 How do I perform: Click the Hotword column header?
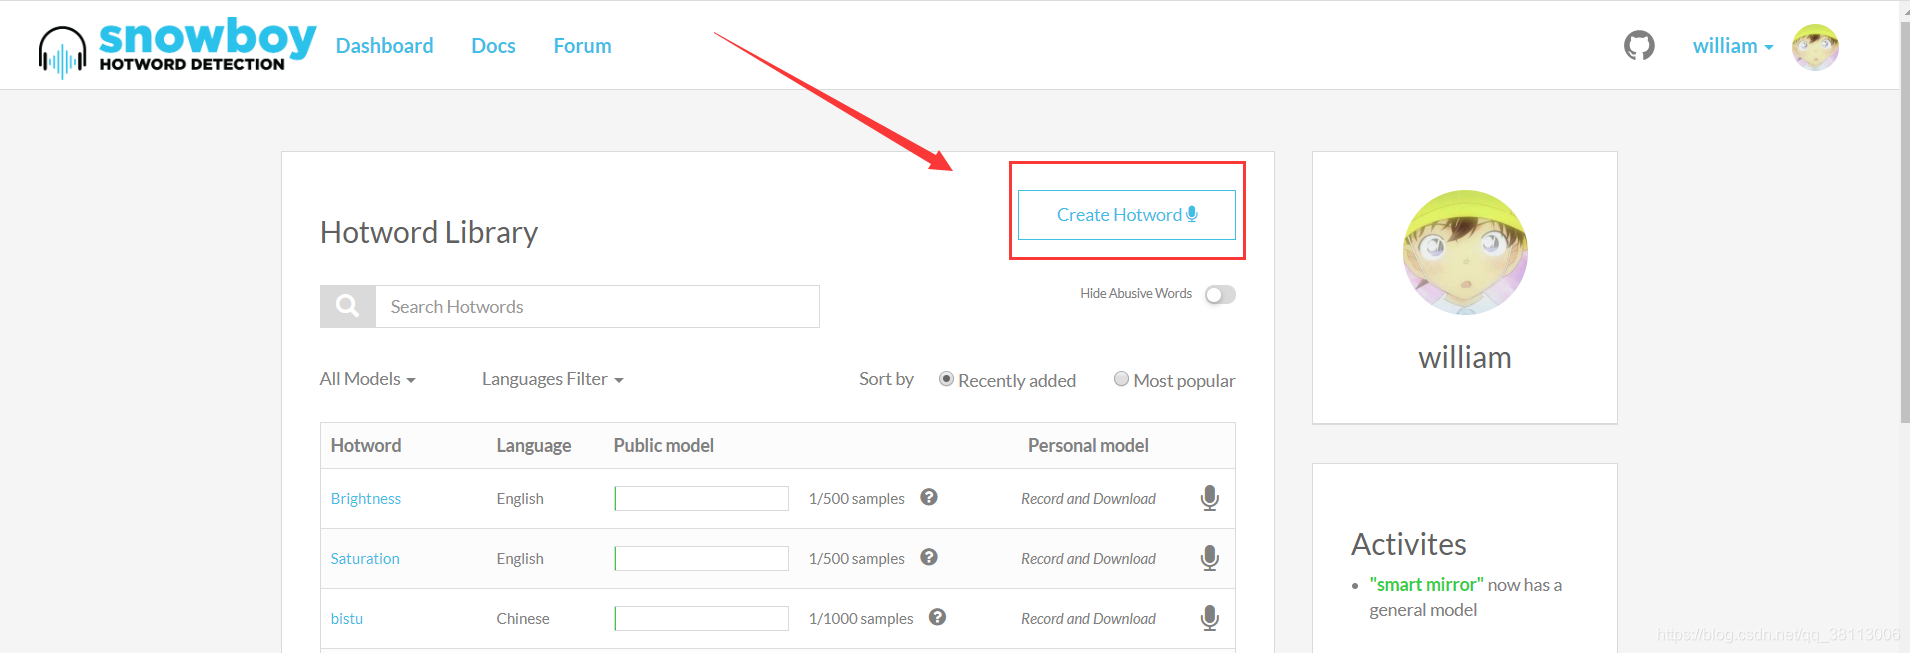coord(366,445)
